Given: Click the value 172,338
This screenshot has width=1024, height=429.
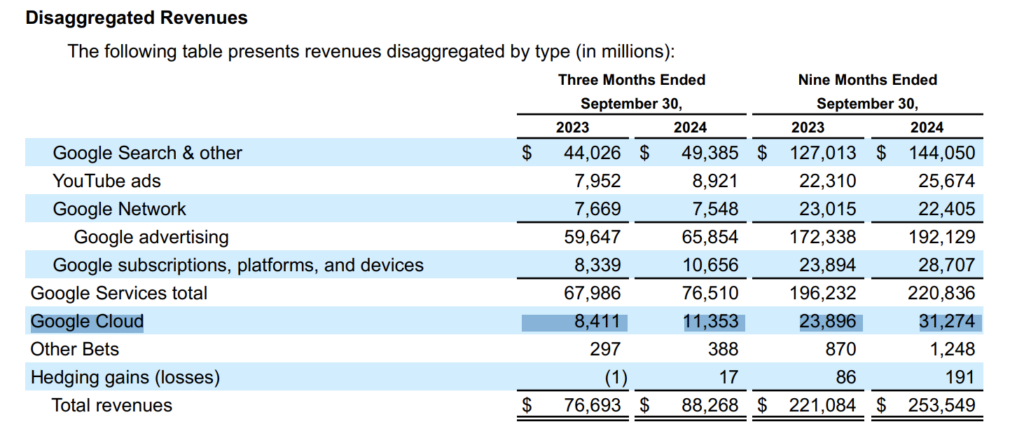Looking at the screenshot, I should 822,237.
